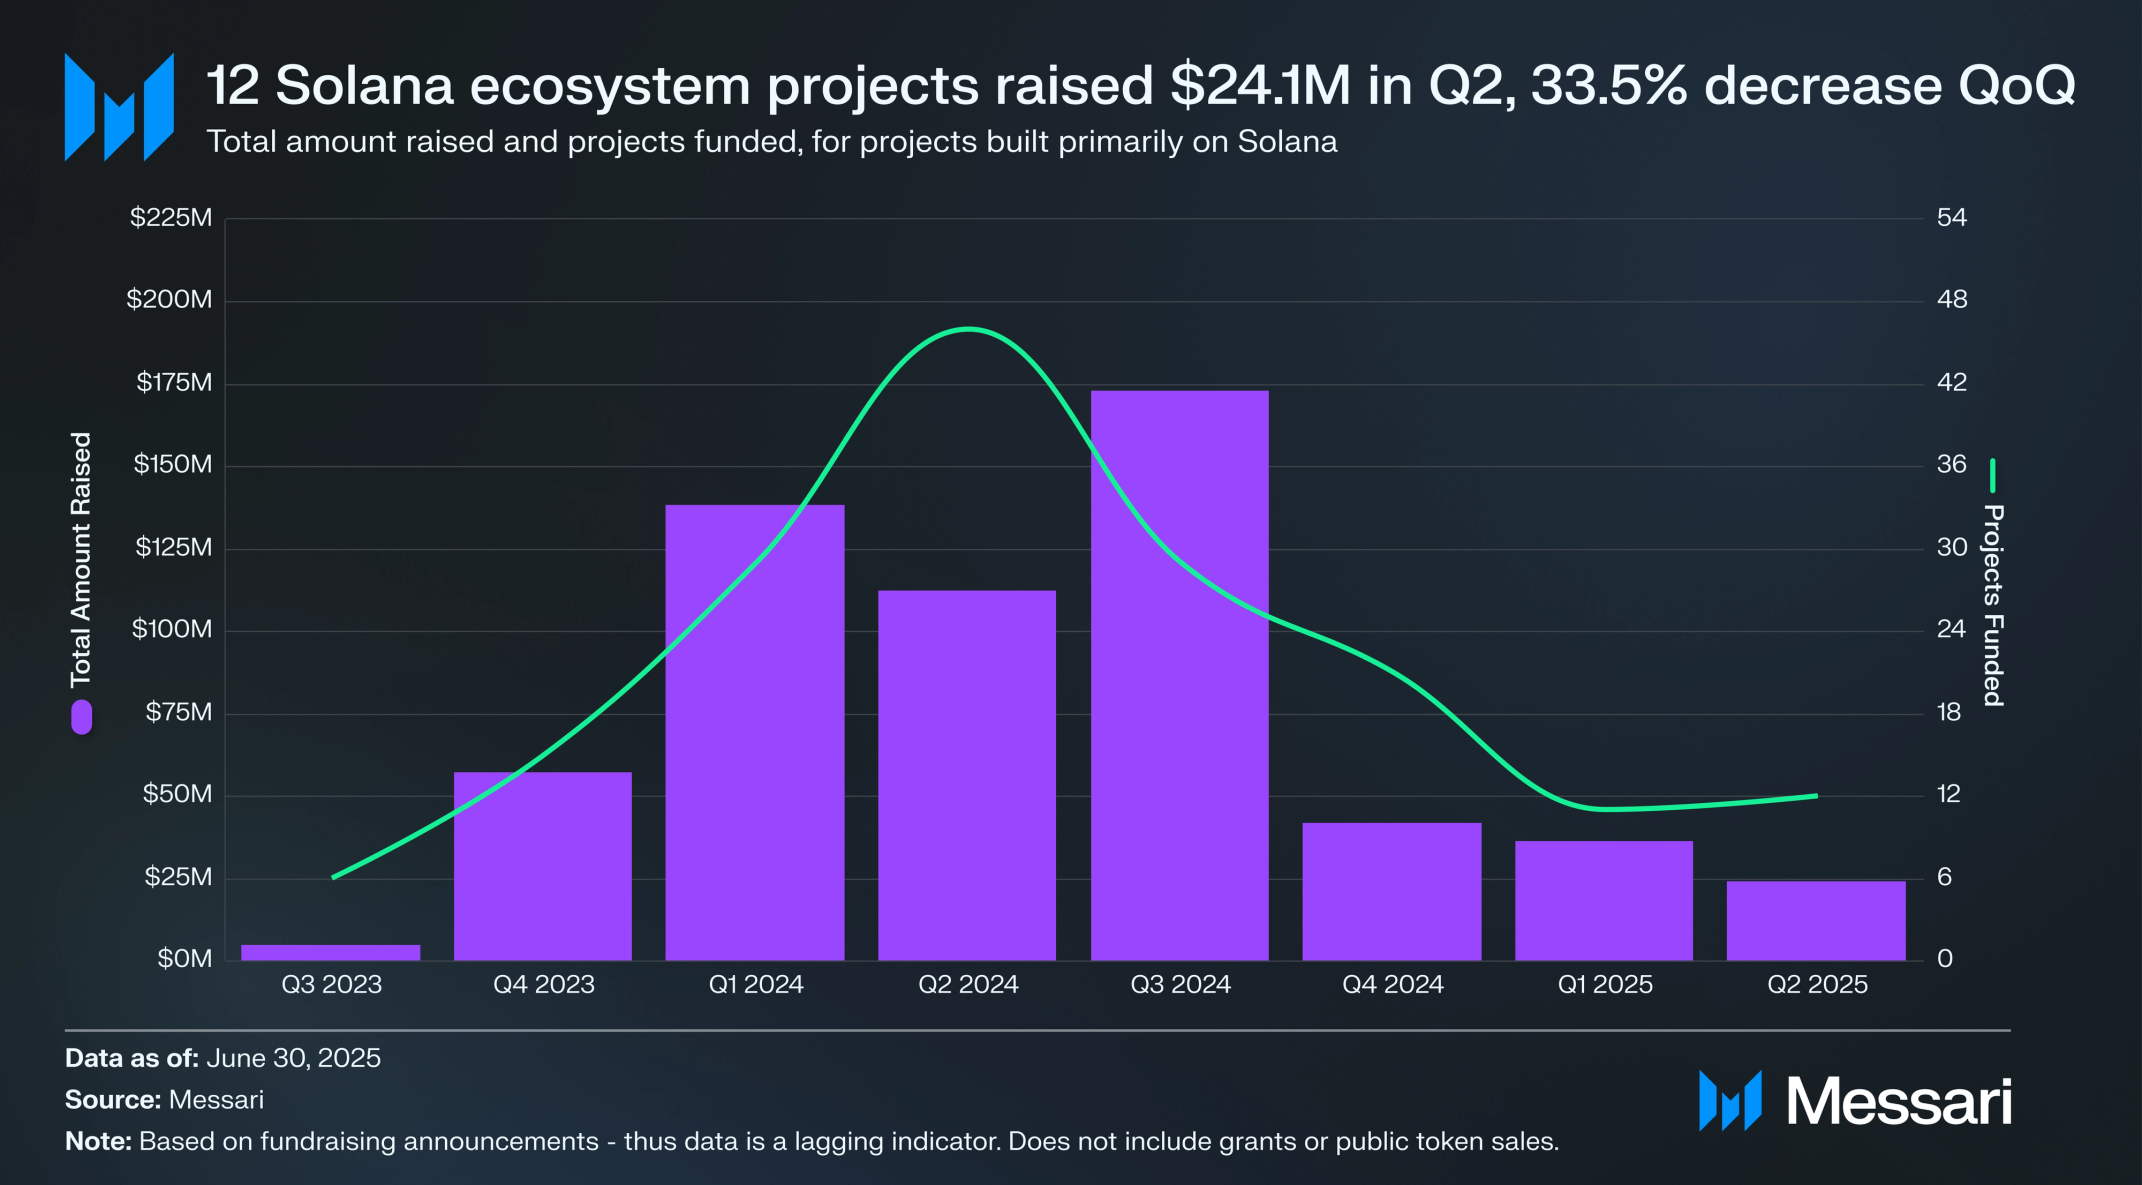Click the $175M y-axis label
Viewport: 2142px width, 1185px height.
click(x=174, y=383)
